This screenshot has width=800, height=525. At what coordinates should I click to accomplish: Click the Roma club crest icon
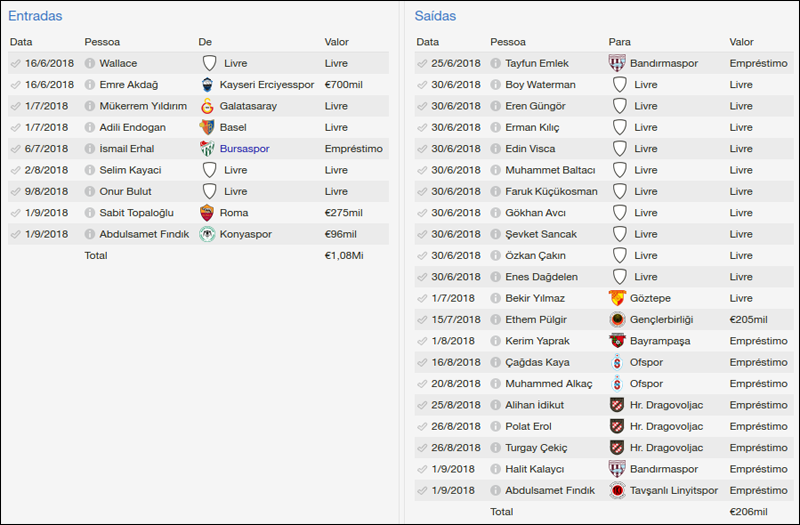208,213
